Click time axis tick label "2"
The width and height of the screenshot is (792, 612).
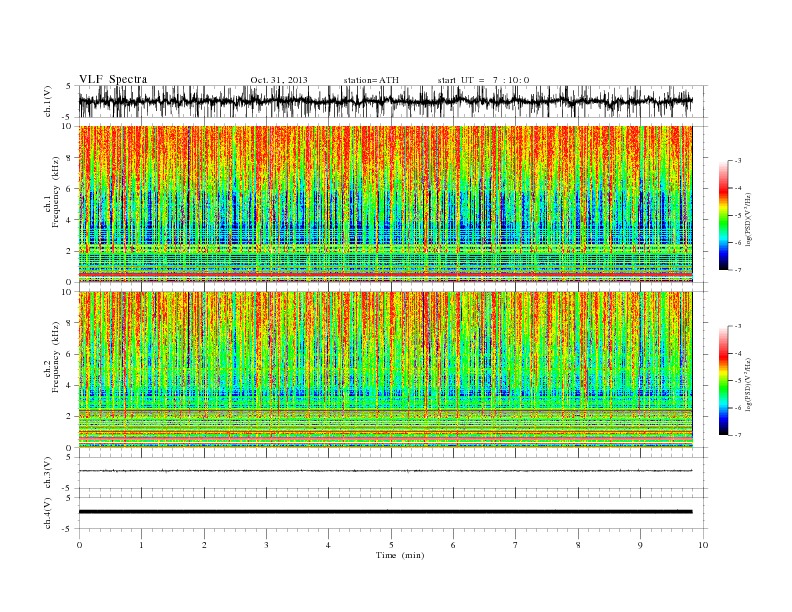(204, 545)
